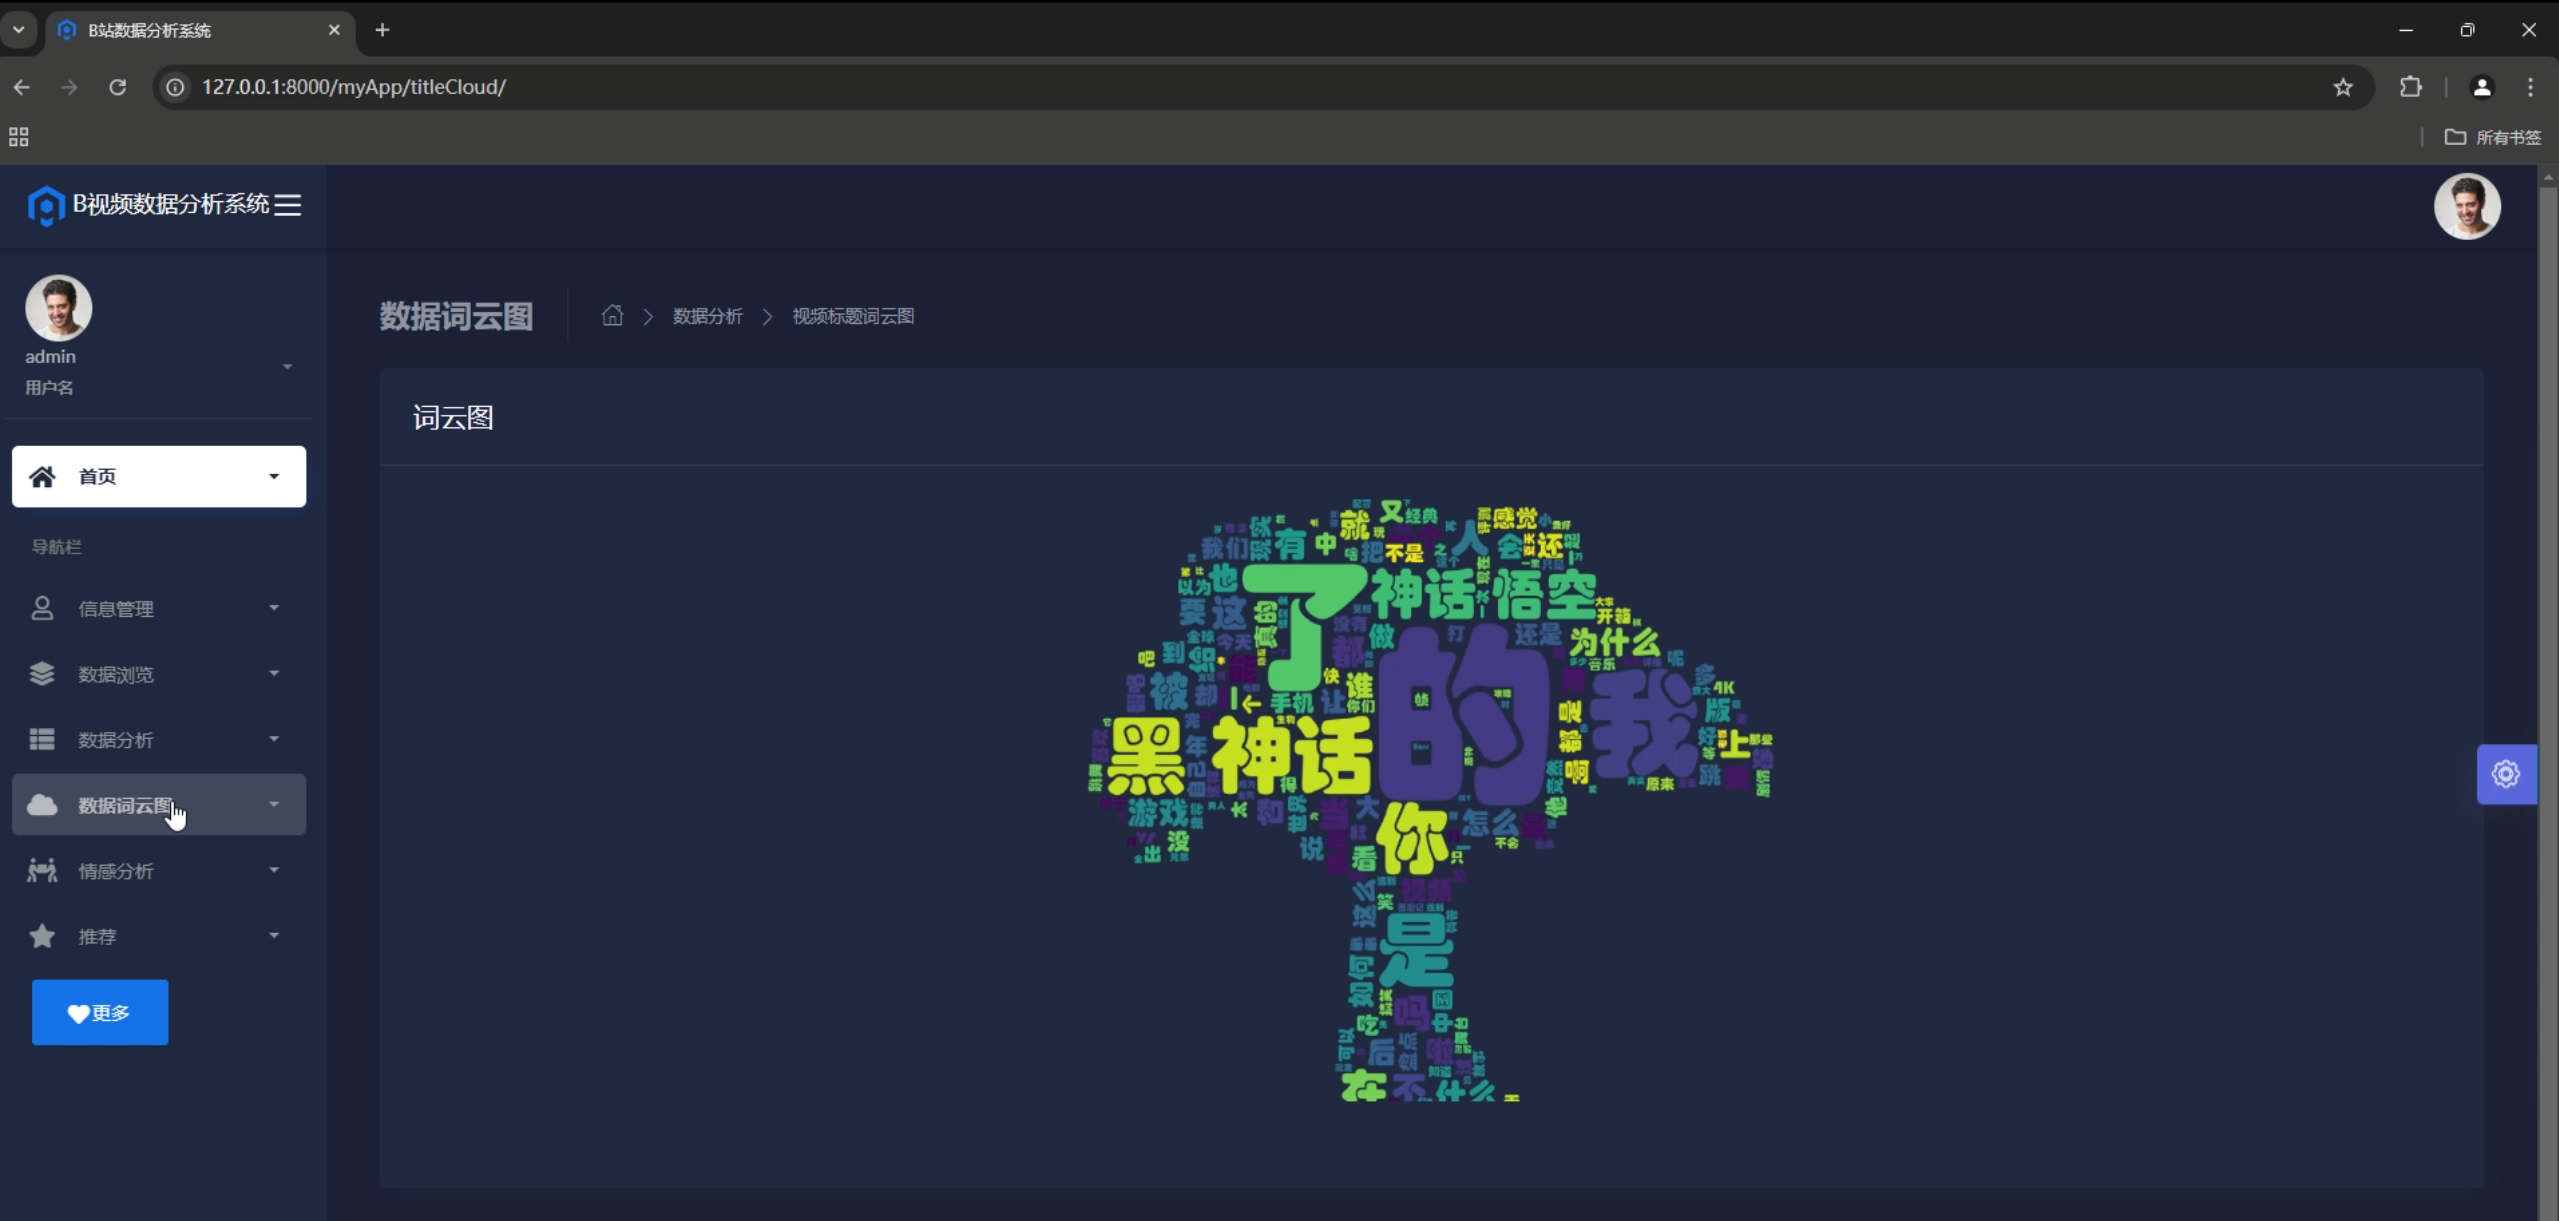This screenshot has height=1221, width=2559.
Task: Click the blue hexagon app logo
Action: [x=46, y=206]
